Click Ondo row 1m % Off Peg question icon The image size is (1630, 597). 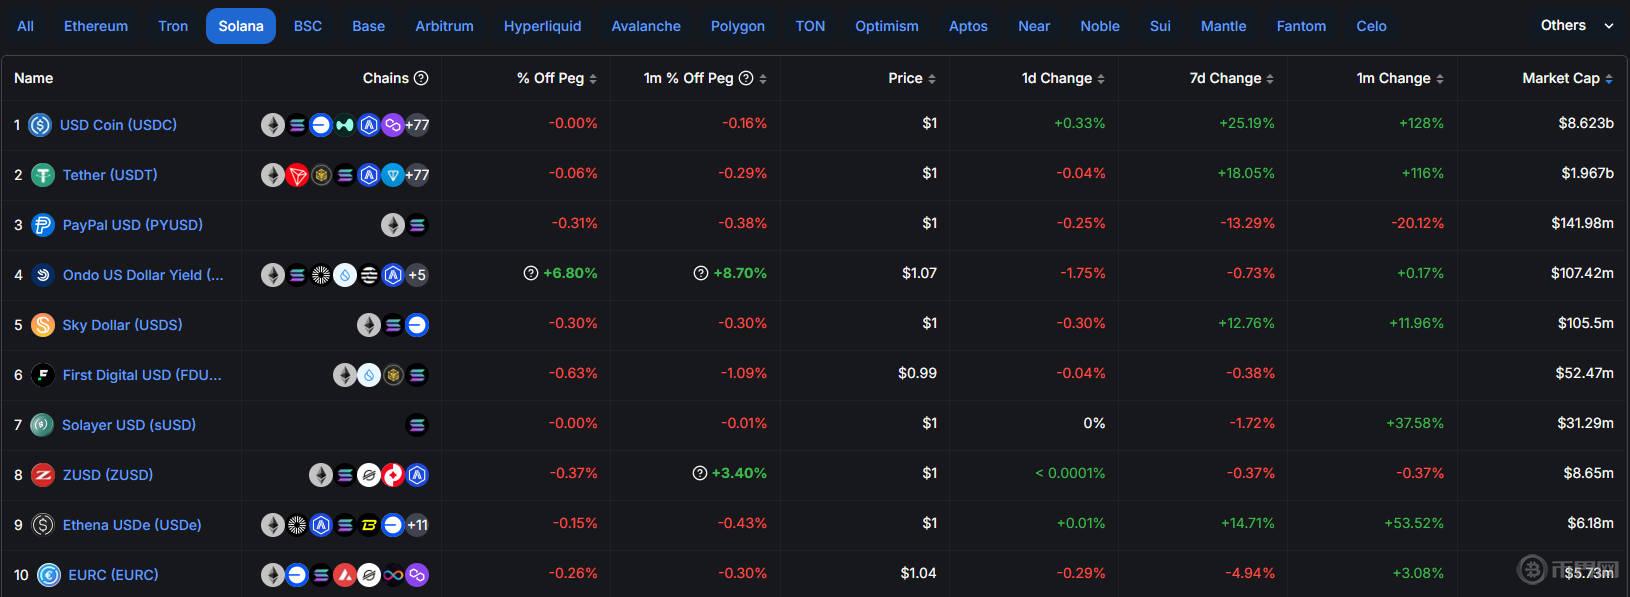click(701, 273)
